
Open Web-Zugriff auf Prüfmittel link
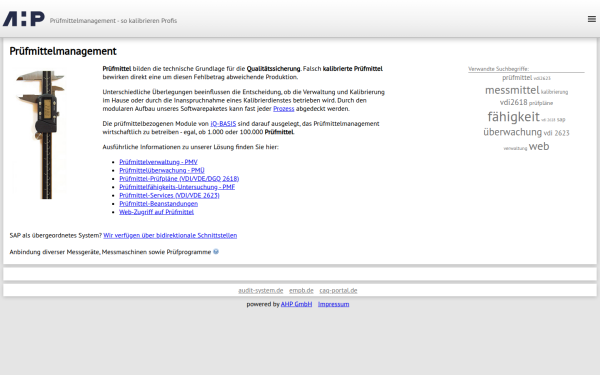[x=157, y=212]
